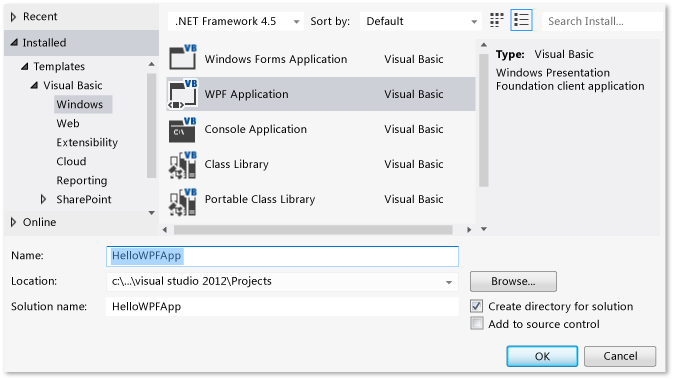Select the Cloud category
Screen dimensions: 674x380
(71, 161)
